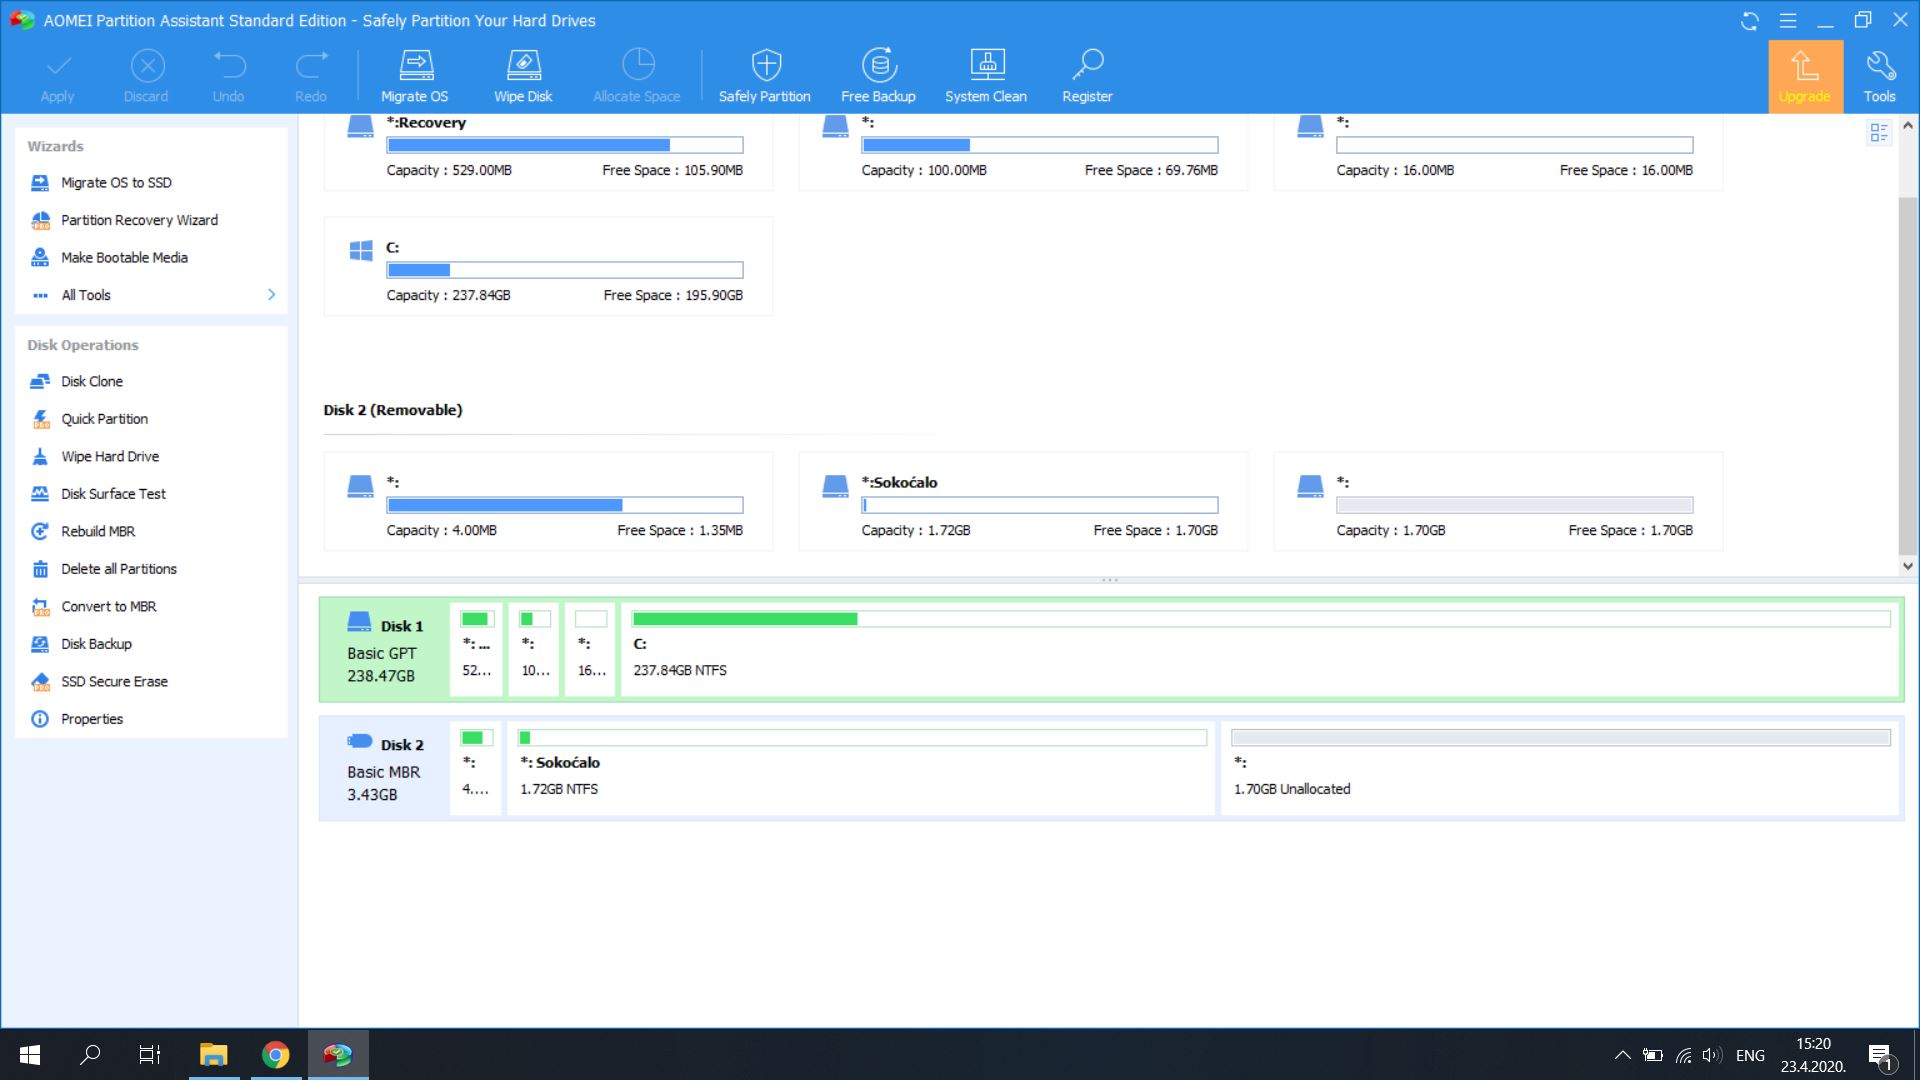The width and height of the screenshot is (1920, 1080).
Task: Click Disk 1 first small partition block
Action: pyautogui.click(x=476, y=650)
